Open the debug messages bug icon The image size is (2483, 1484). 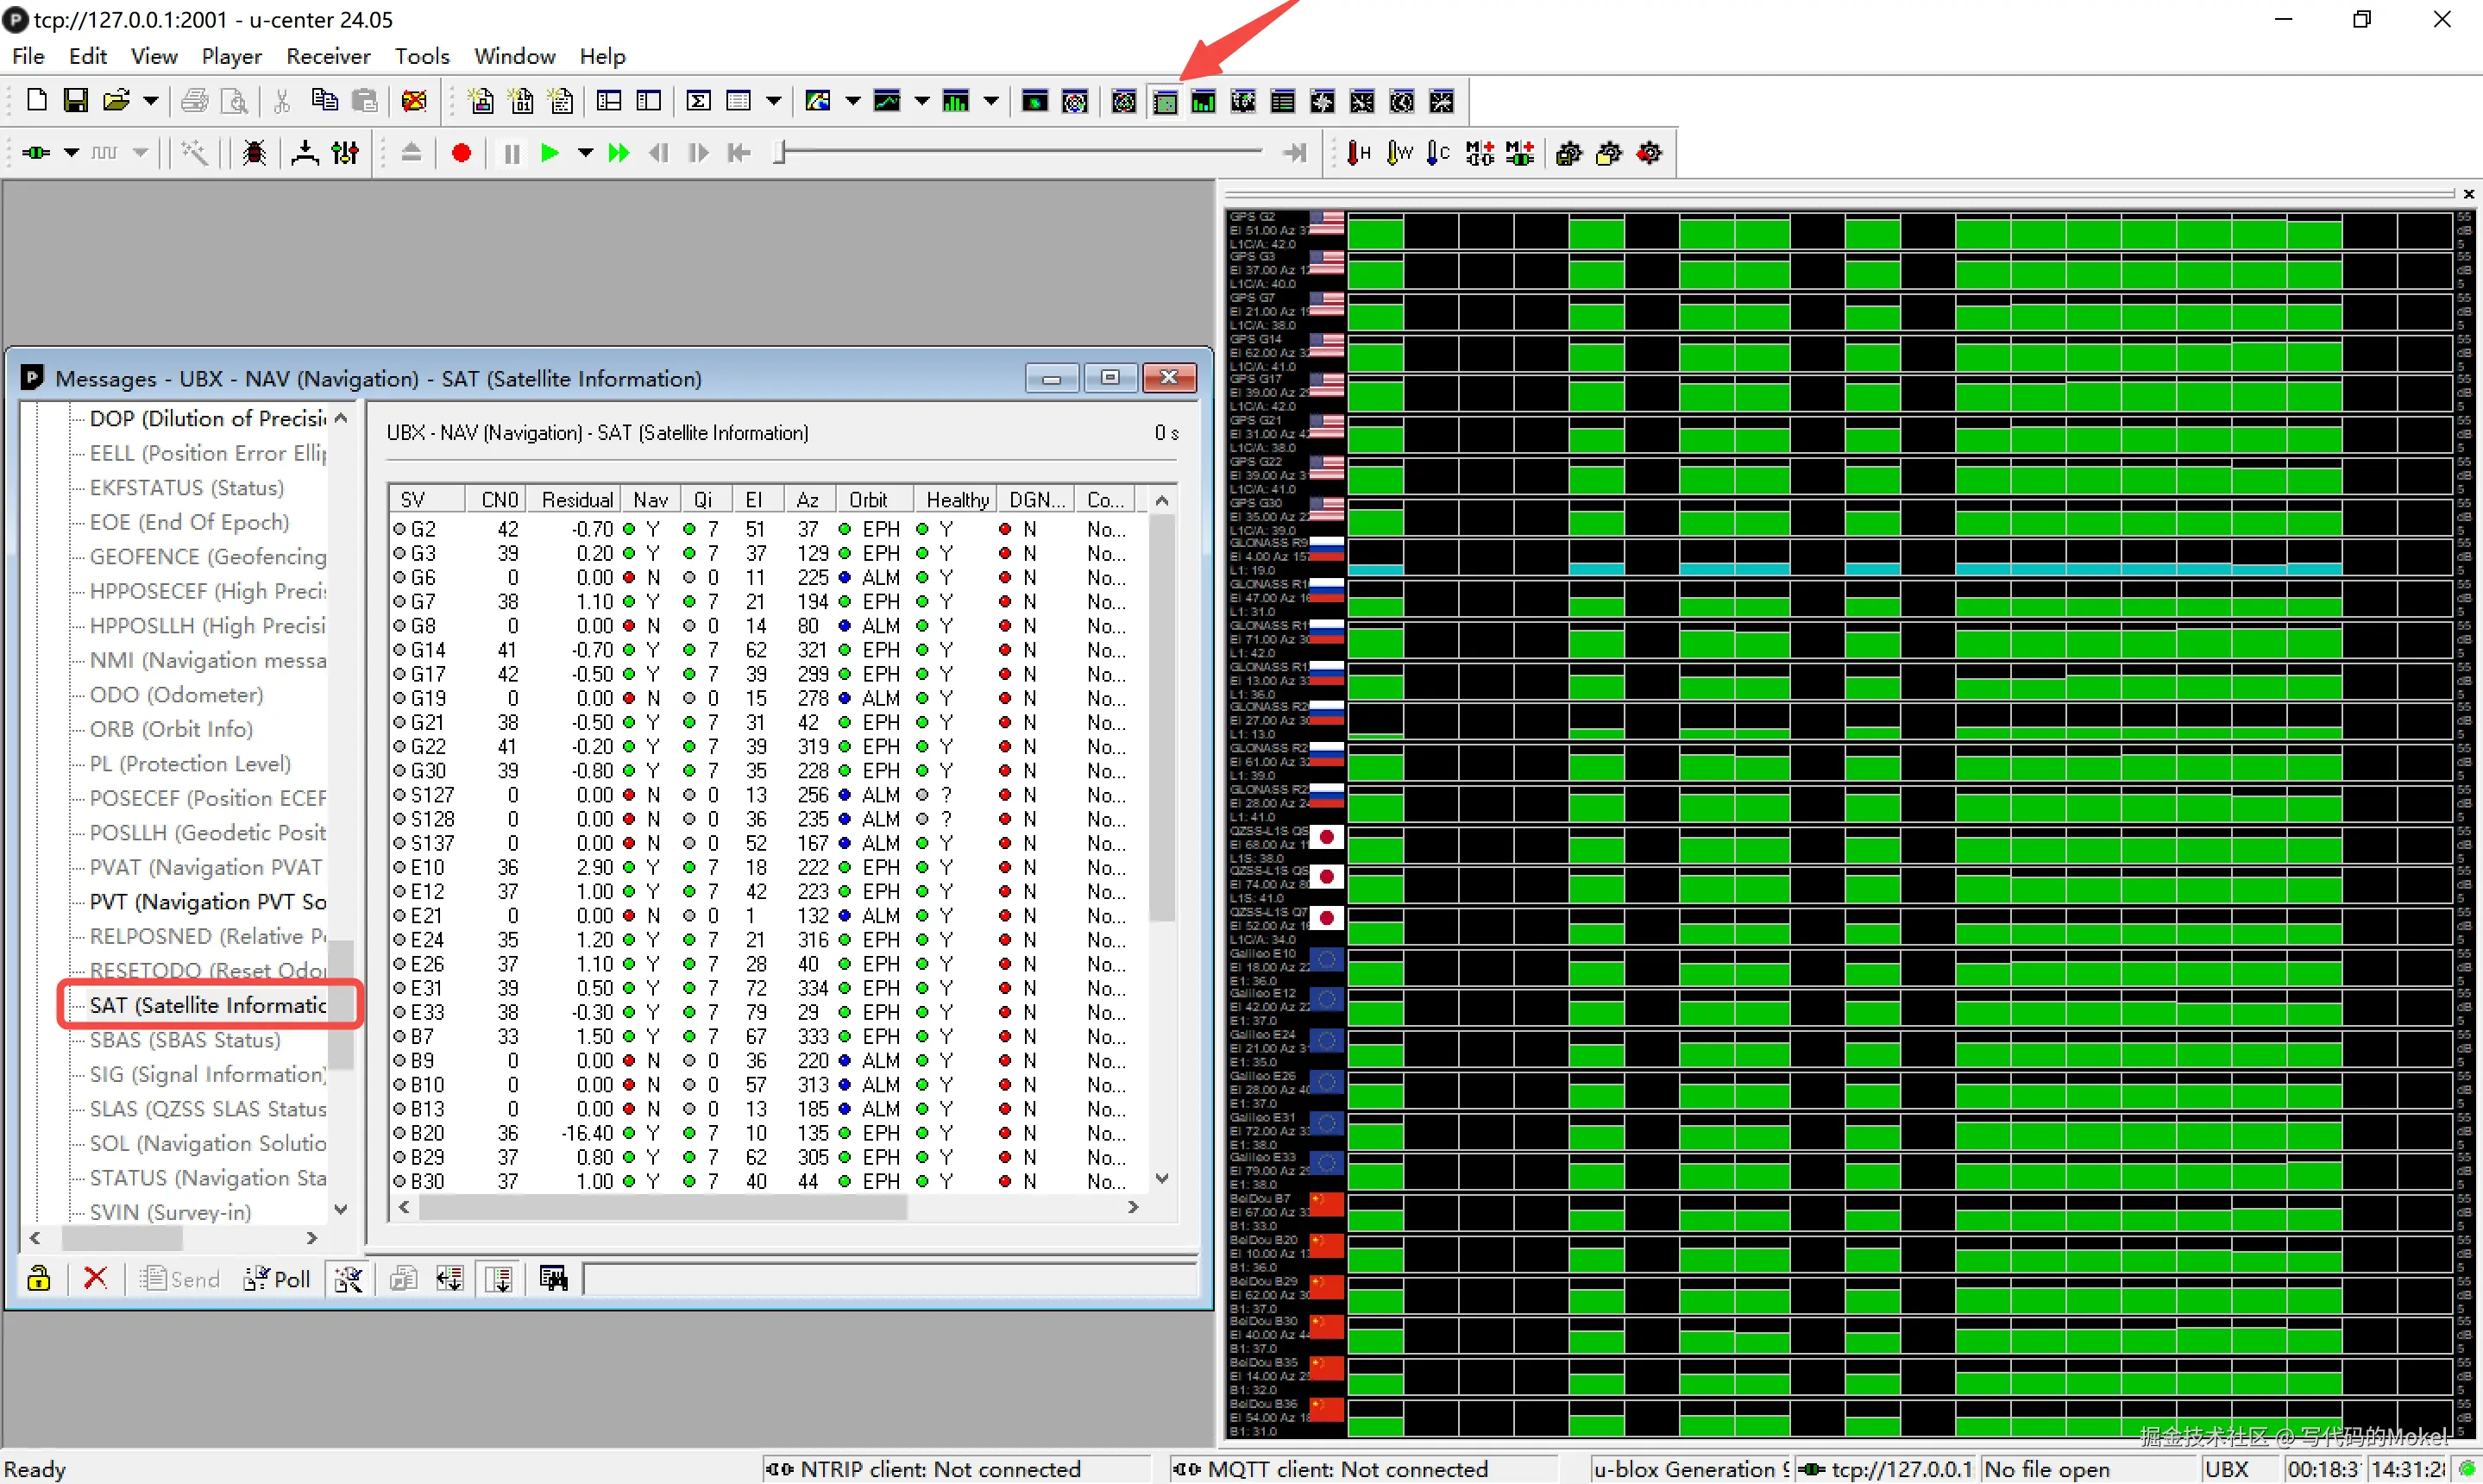pyautogui.click(x=254, y=153)
